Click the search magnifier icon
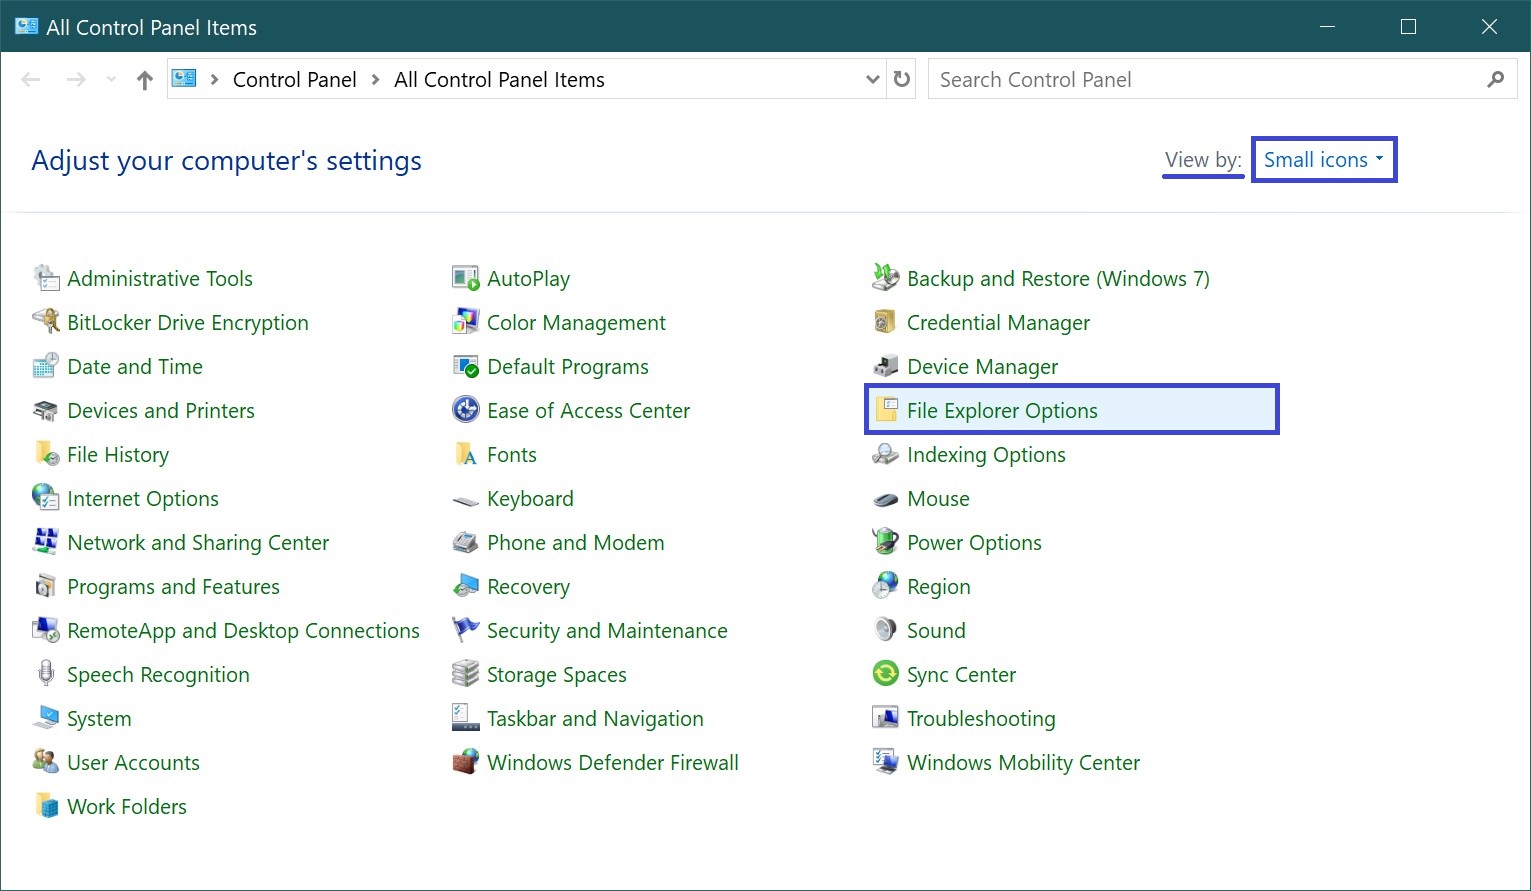Viewport: 1531px width, 891px height. tap(1496, 79)
